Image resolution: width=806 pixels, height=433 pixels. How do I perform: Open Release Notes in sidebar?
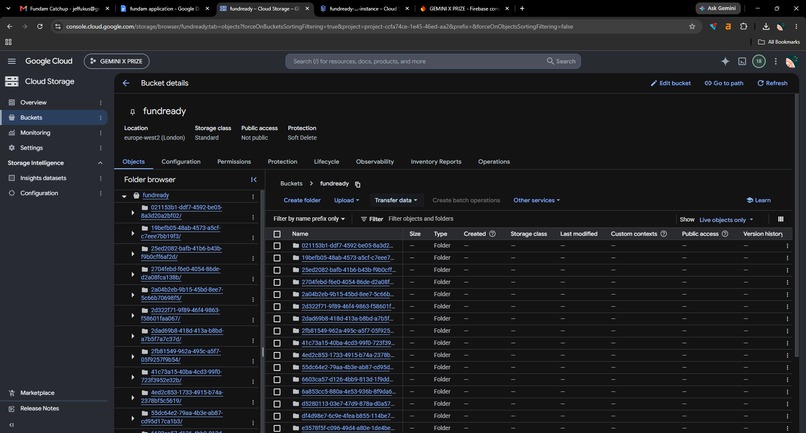40,408
